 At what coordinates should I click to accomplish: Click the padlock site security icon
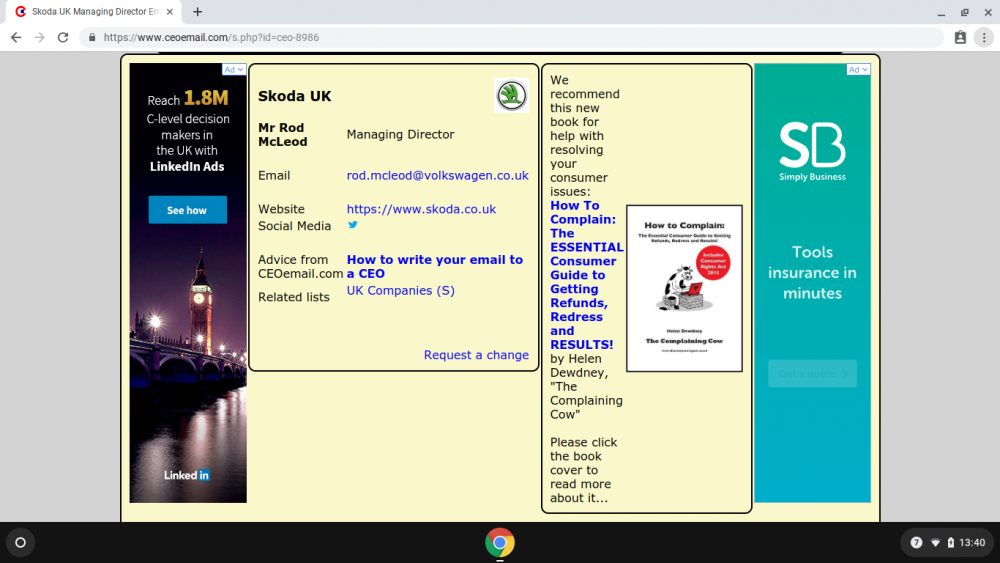(x=92, y=38)
